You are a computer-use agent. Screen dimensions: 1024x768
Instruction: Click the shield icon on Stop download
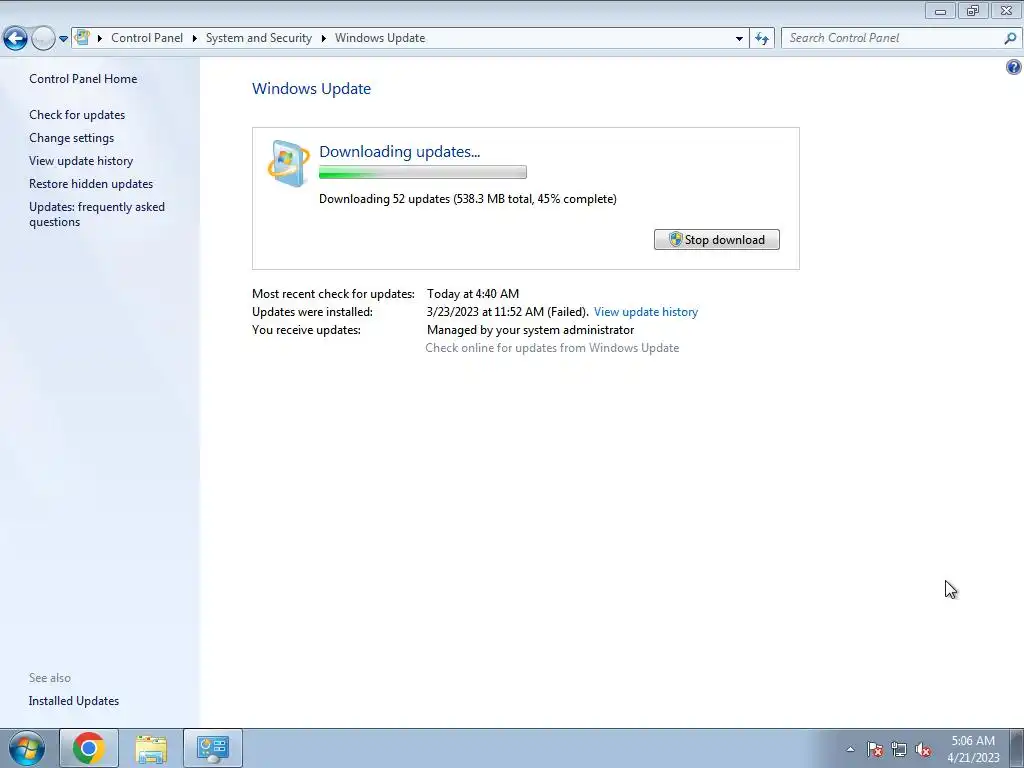click(676, 240)
